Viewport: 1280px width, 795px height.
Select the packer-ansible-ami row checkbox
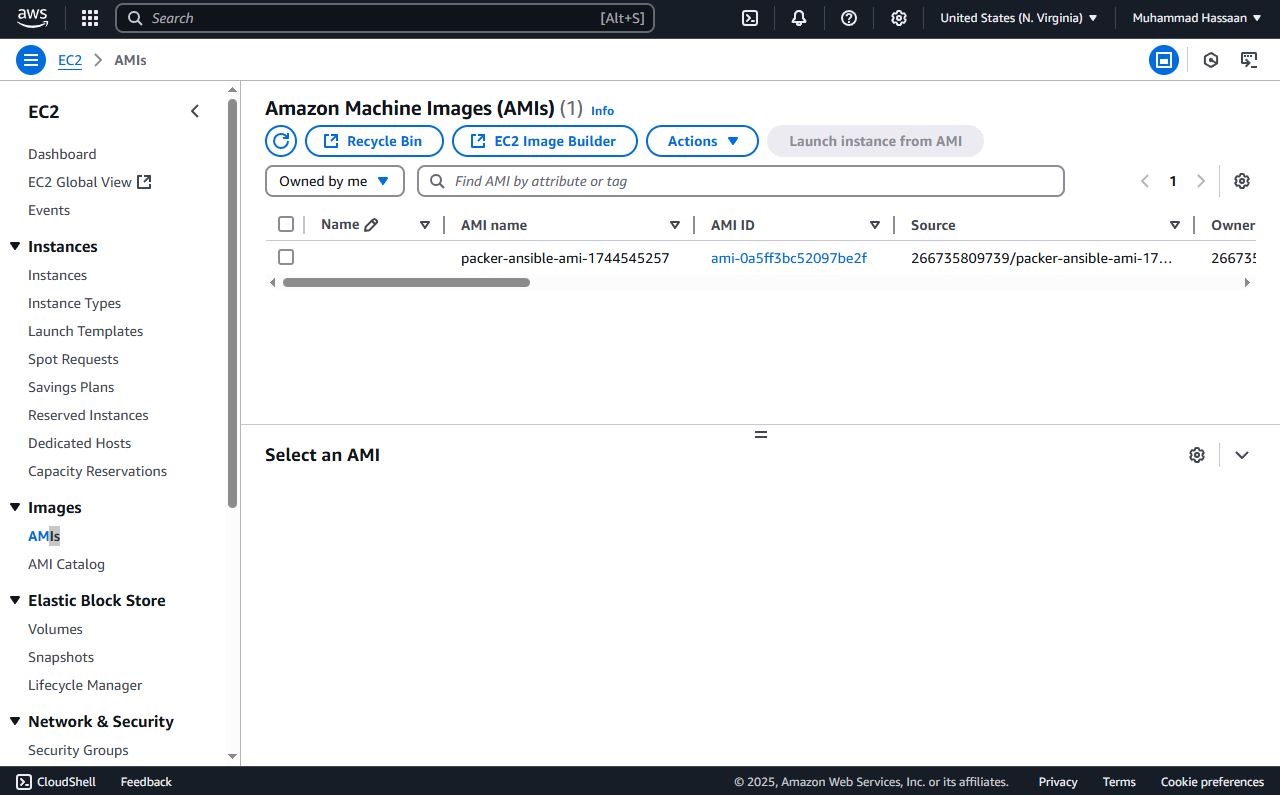[x=286, y=257]
